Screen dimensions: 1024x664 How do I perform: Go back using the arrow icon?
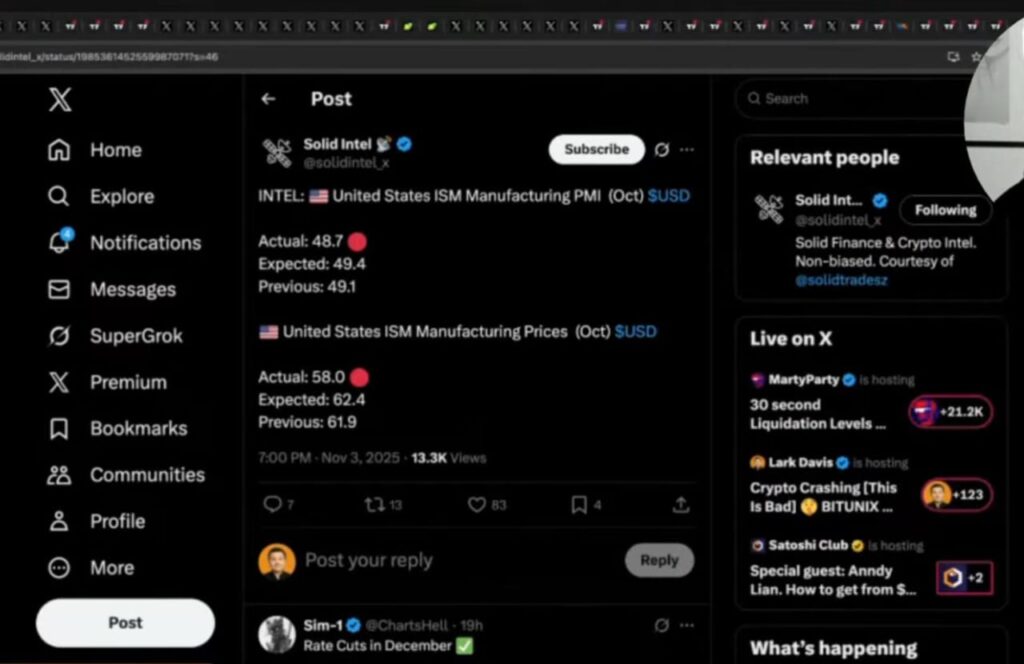point(268,99)
